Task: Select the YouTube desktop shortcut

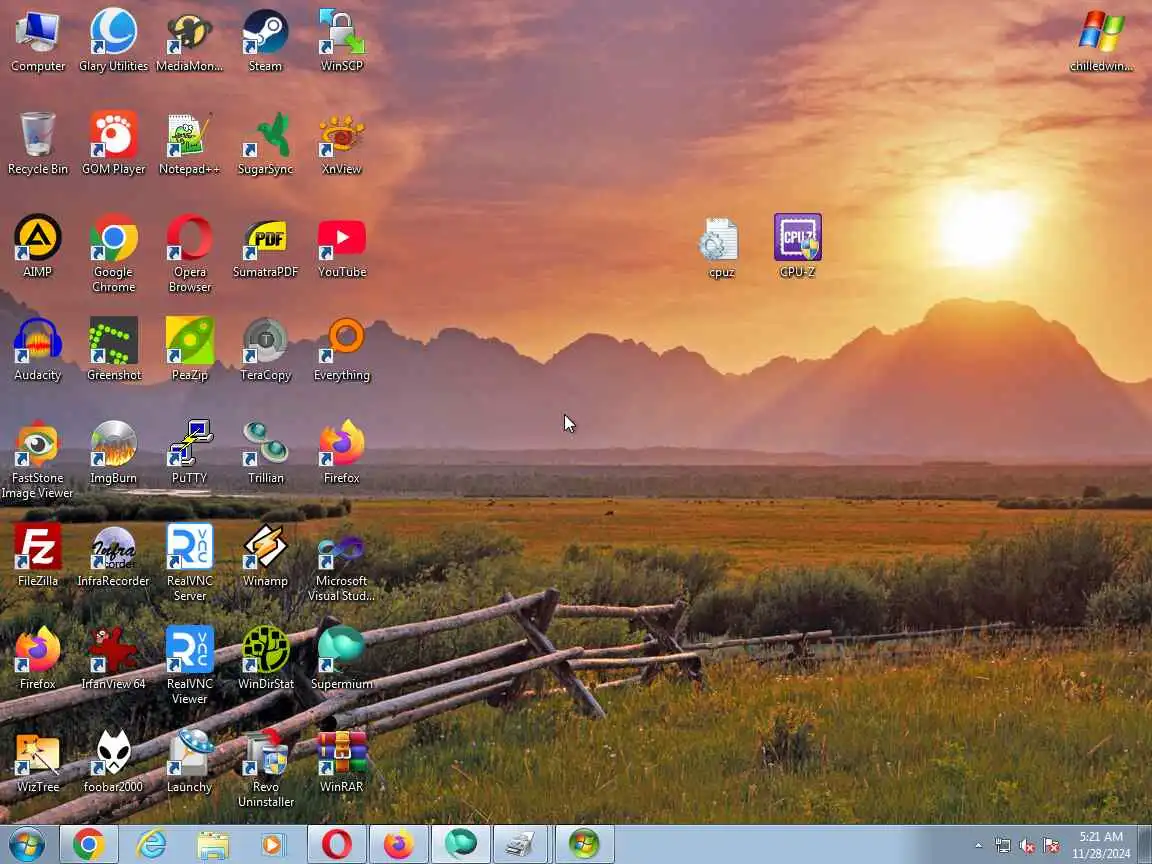Action: 342,247
